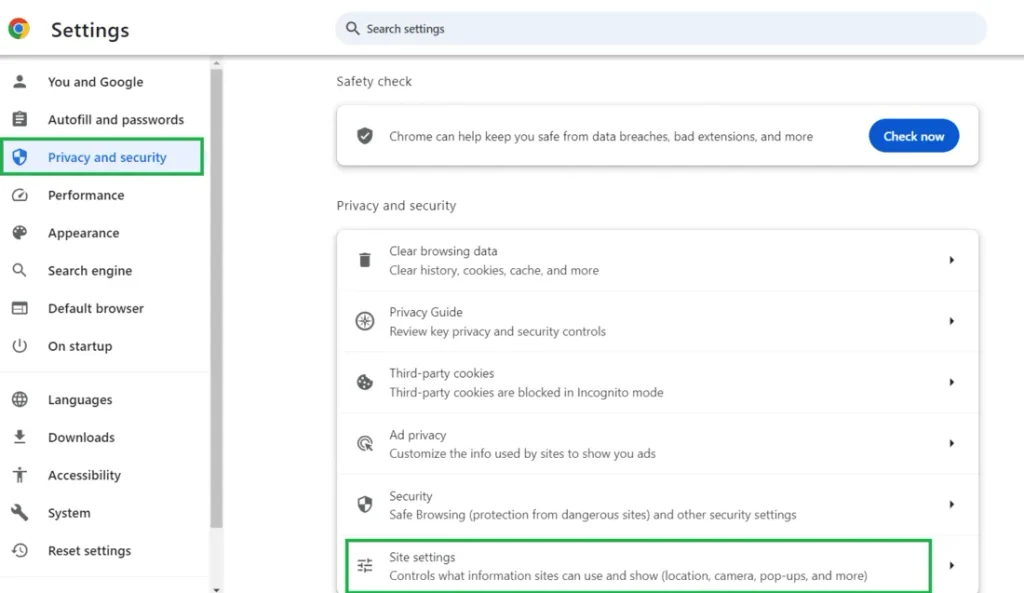Click the System wrench icon
Viewport: 1024px width, 593px height.
coord(20,513)
